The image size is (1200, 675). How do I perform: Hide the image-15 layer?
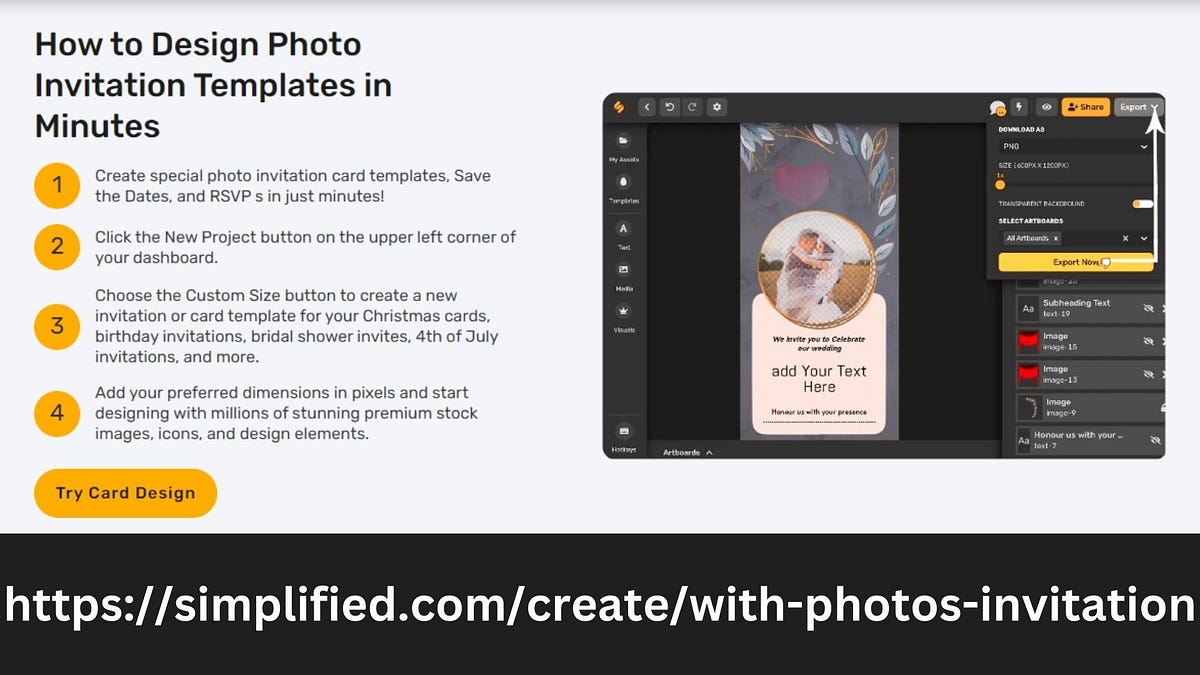(x=1149, y=341)
